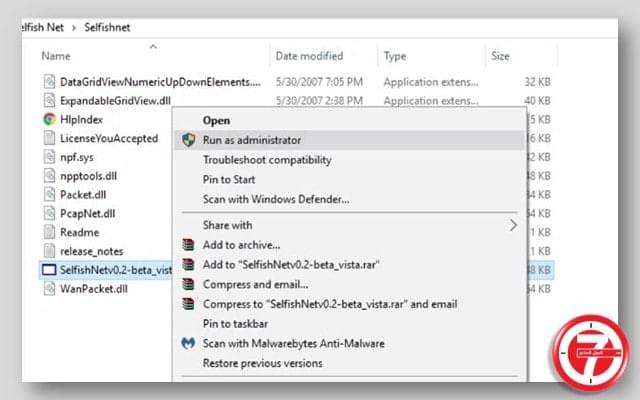
Task: Click the WanPacket.dll file icon
Action: point(50,290)
